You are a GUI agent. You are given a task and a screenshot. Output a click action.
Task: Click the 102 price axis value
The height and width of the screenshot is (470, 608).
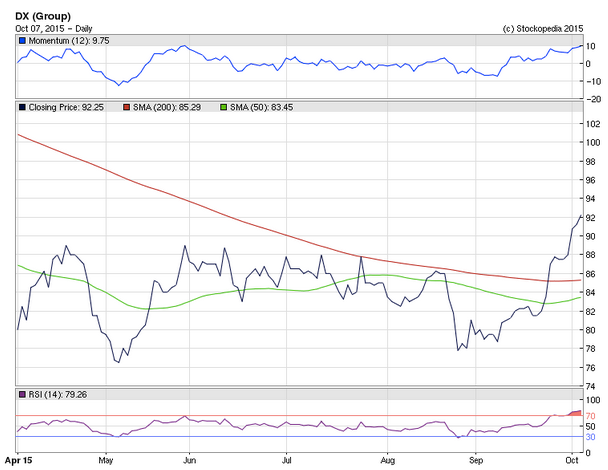593,124
